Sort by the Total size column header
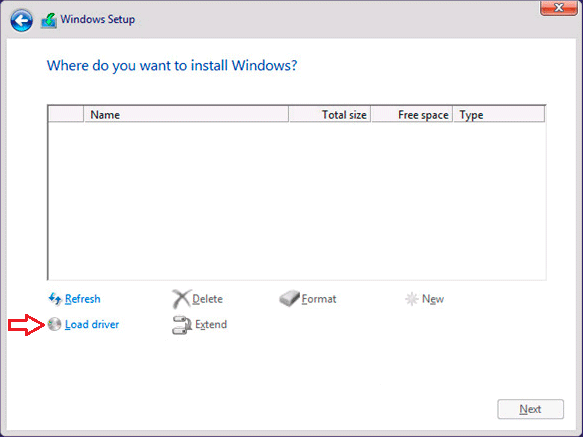Image resolution: width=583 pixels, height=437 pixels. pos(330,114)
